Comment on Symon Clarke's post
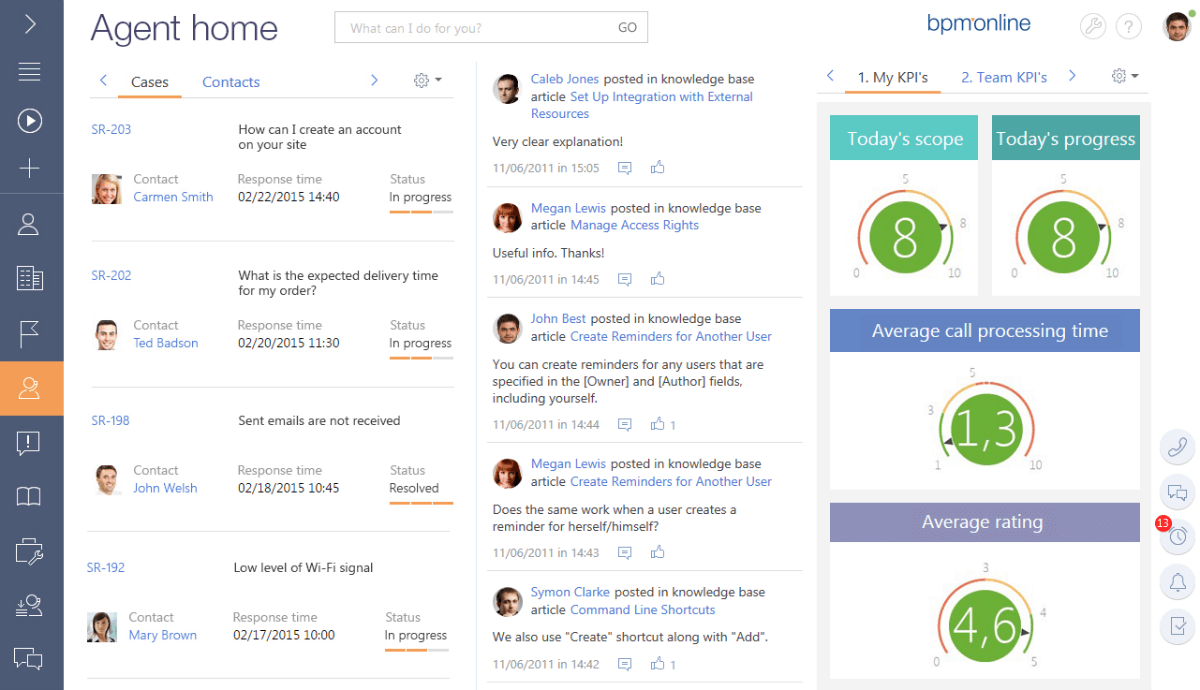 [625, 664]
